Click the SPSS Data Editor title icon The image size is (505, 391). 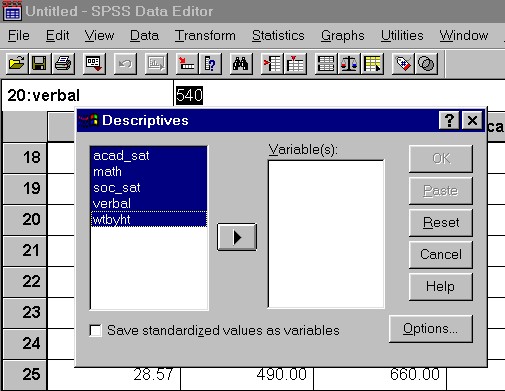pos(12,11)
